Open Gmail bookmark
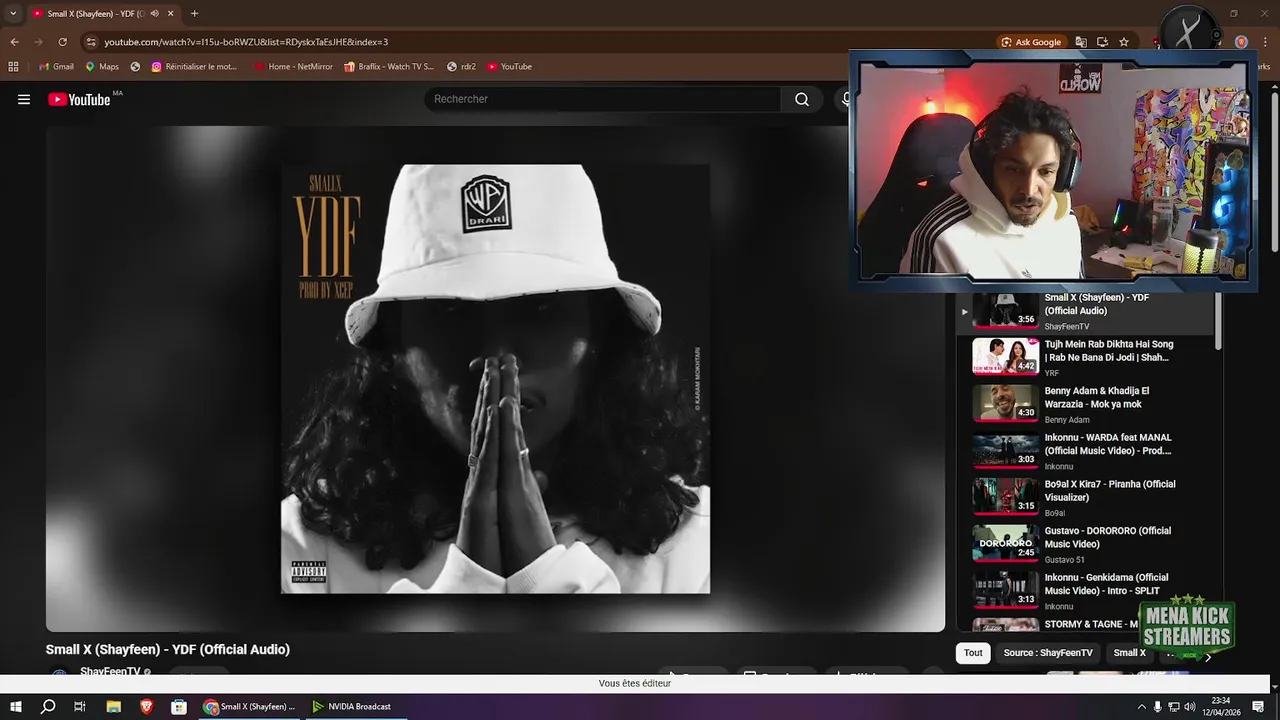The height and width of the screenshot is (720, 1280). pos(56,67)
